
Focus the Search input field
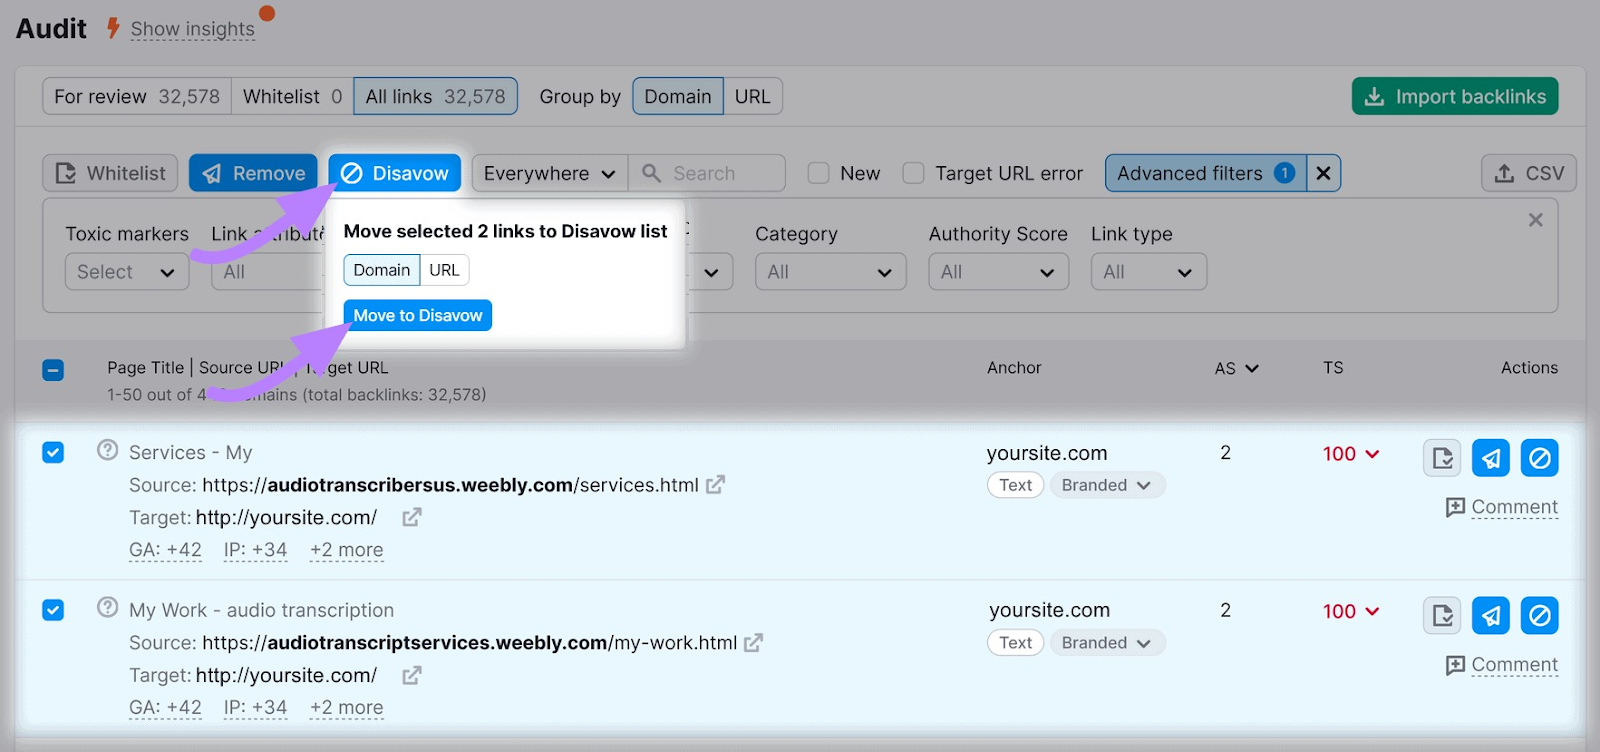(707, 173)
